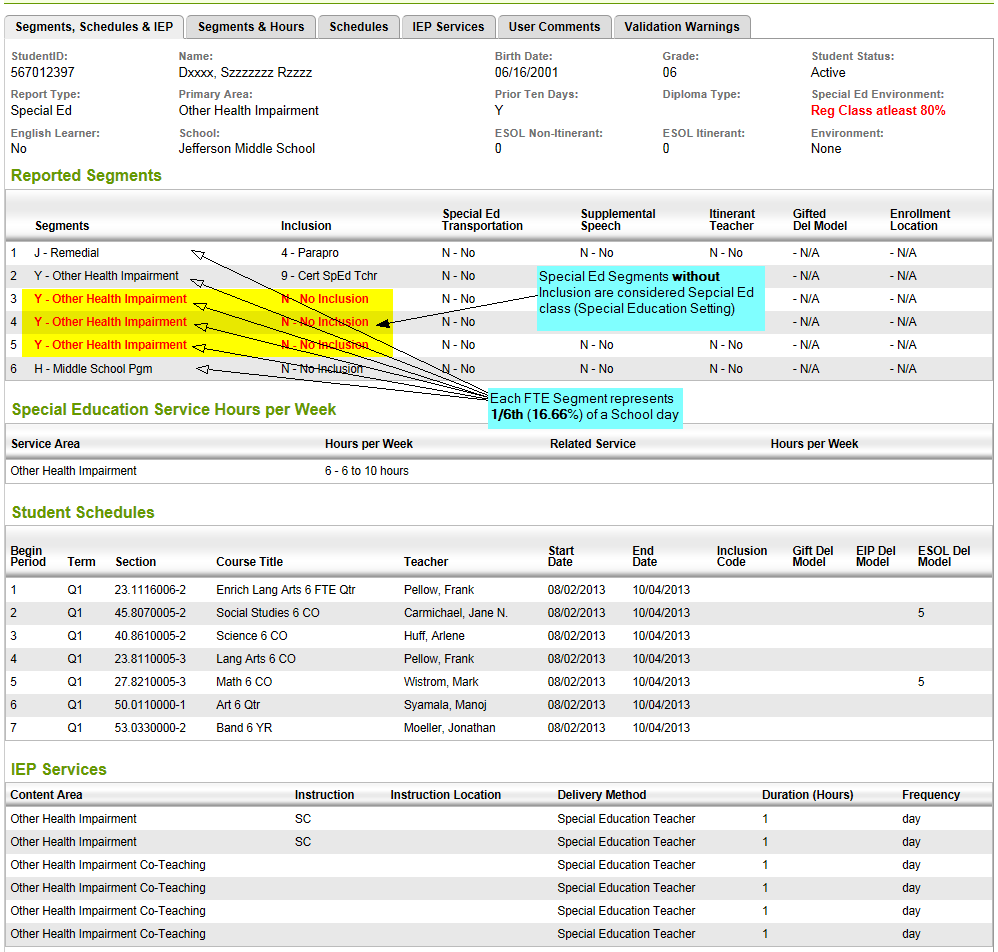Click the ESOL Del Model column header
998x952 pixels.
[x=944, y=556]
